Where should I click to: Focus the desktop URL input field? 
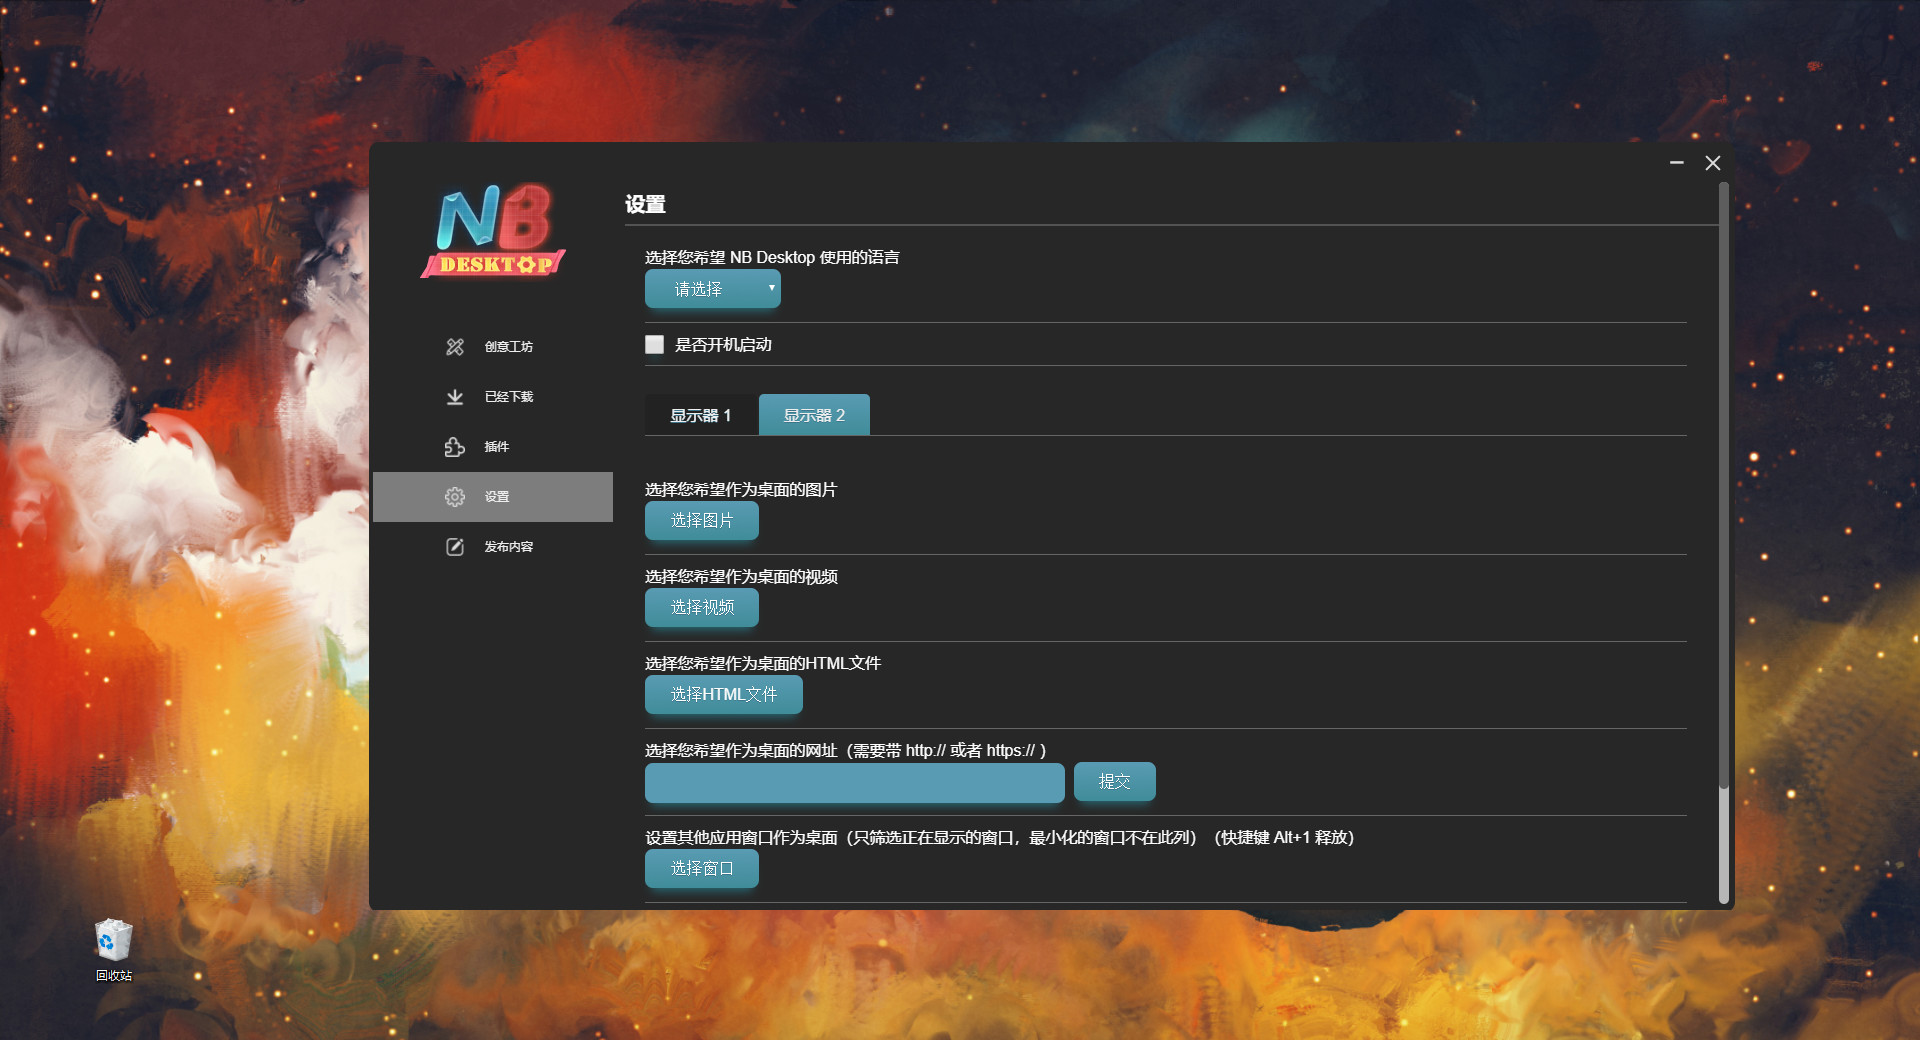point(854,783)
